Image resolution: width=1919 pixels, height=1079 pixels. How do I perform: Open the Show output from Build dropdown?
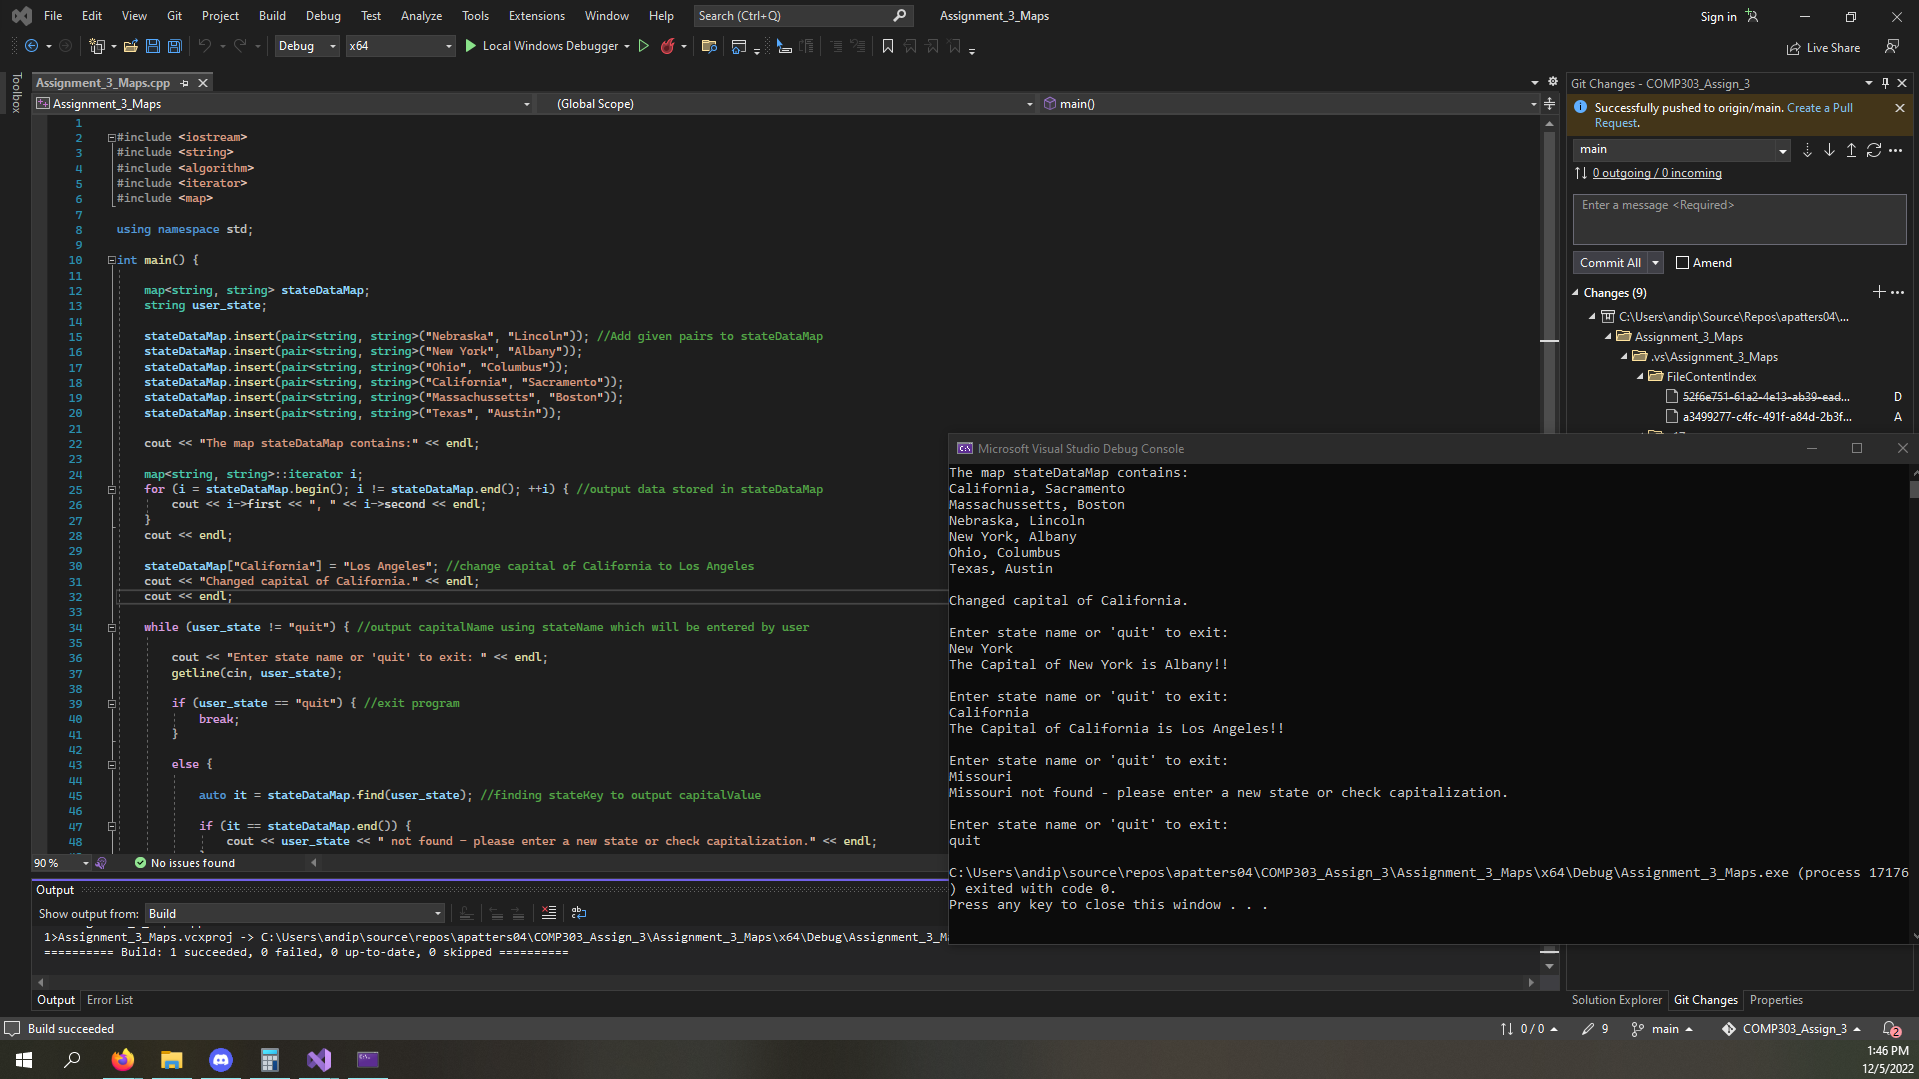point(295,914)
